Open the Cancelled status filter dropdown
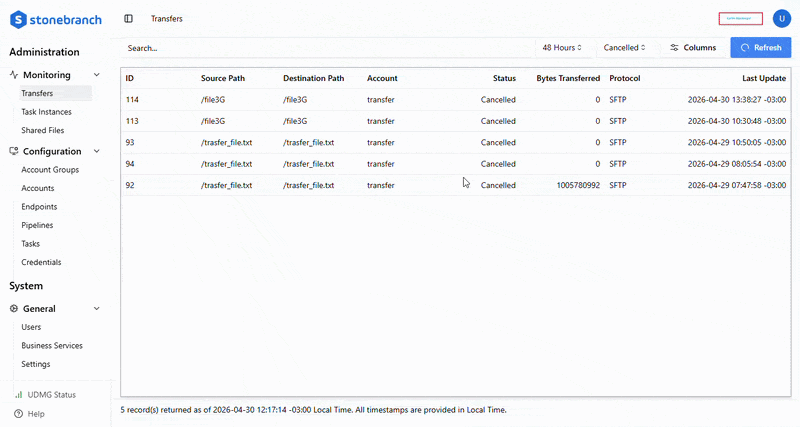 click(624, 47)
